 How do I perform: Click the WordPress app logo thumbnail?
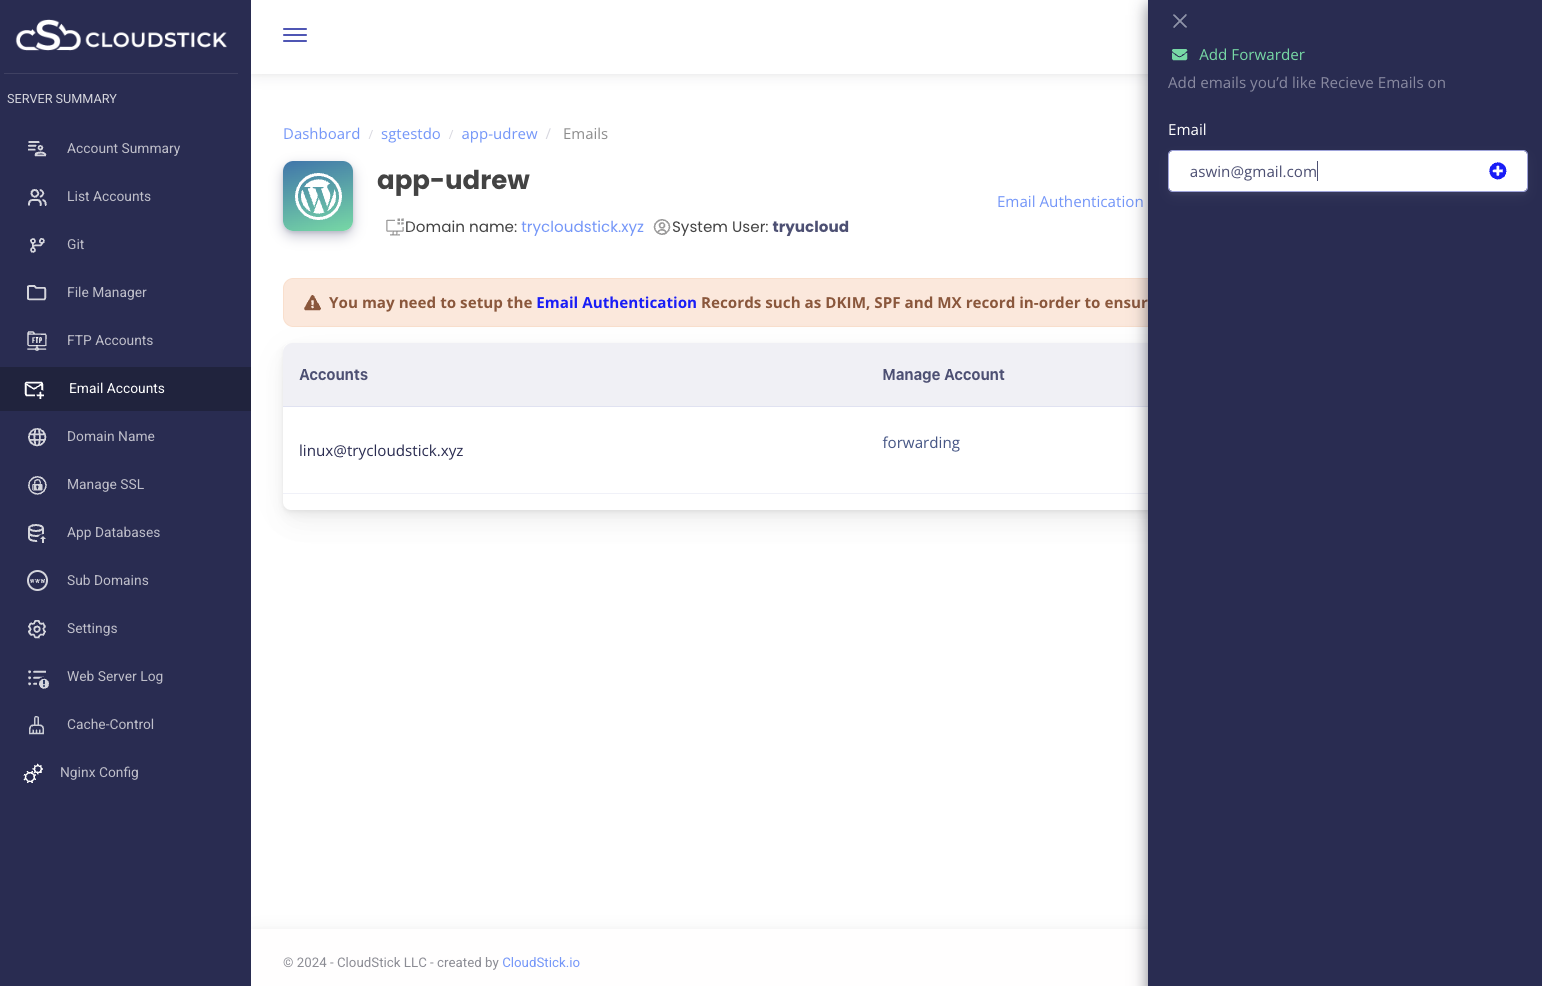pos(318,196)
